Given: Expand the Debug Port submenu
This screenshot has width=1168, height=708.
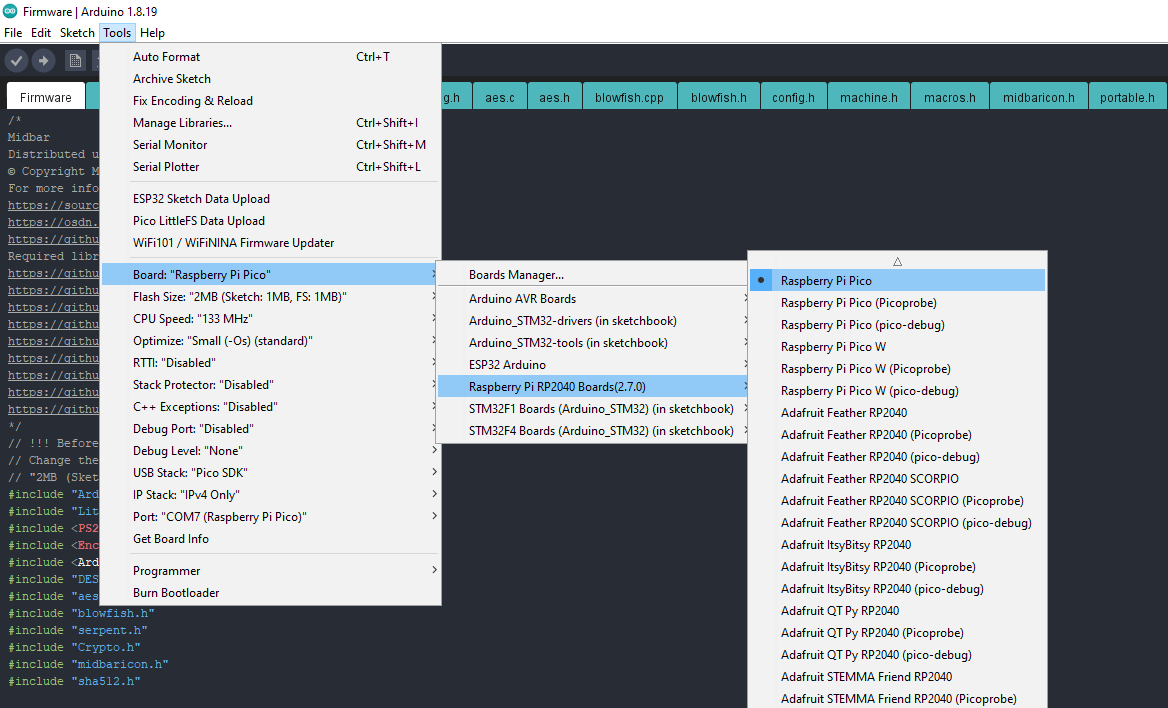Looking at the screenshot, I should point(271,429).
